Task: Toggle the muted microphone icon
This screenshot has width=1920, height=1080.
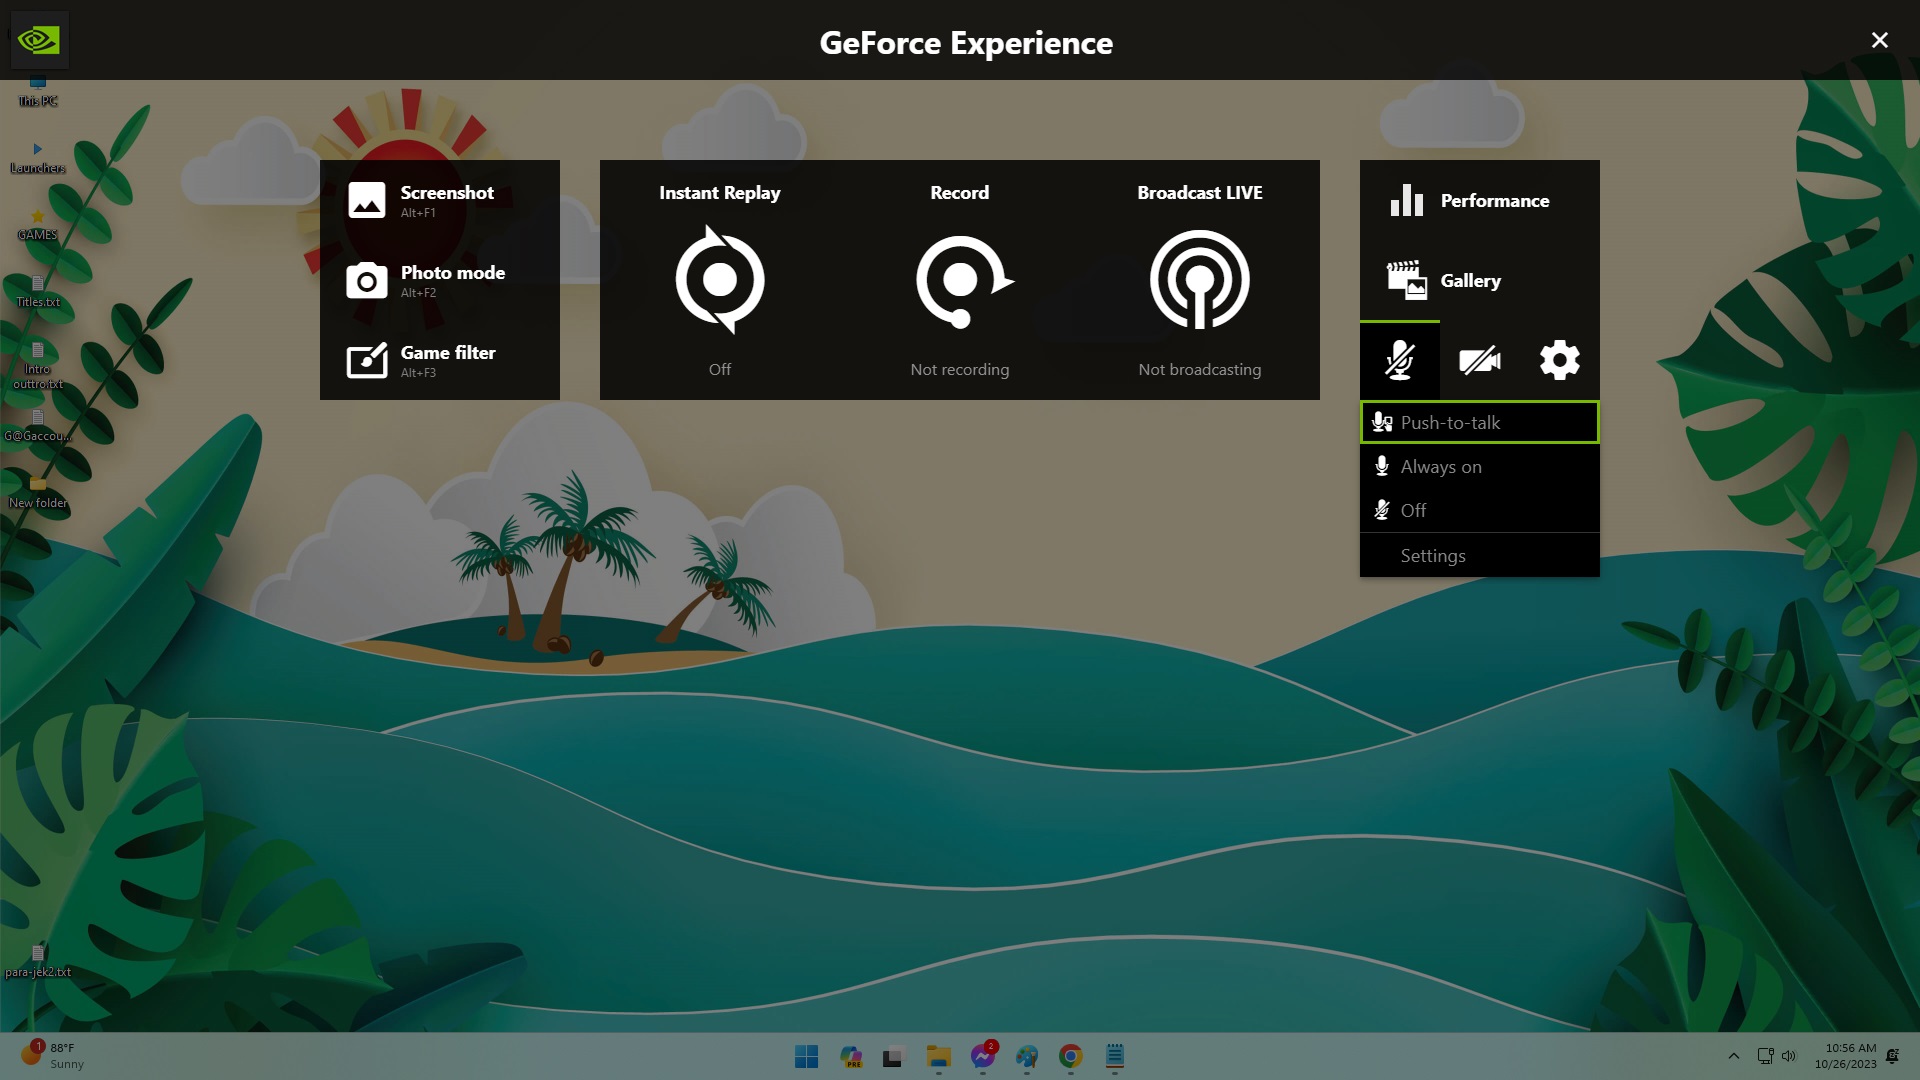Action: point(1400,360)
